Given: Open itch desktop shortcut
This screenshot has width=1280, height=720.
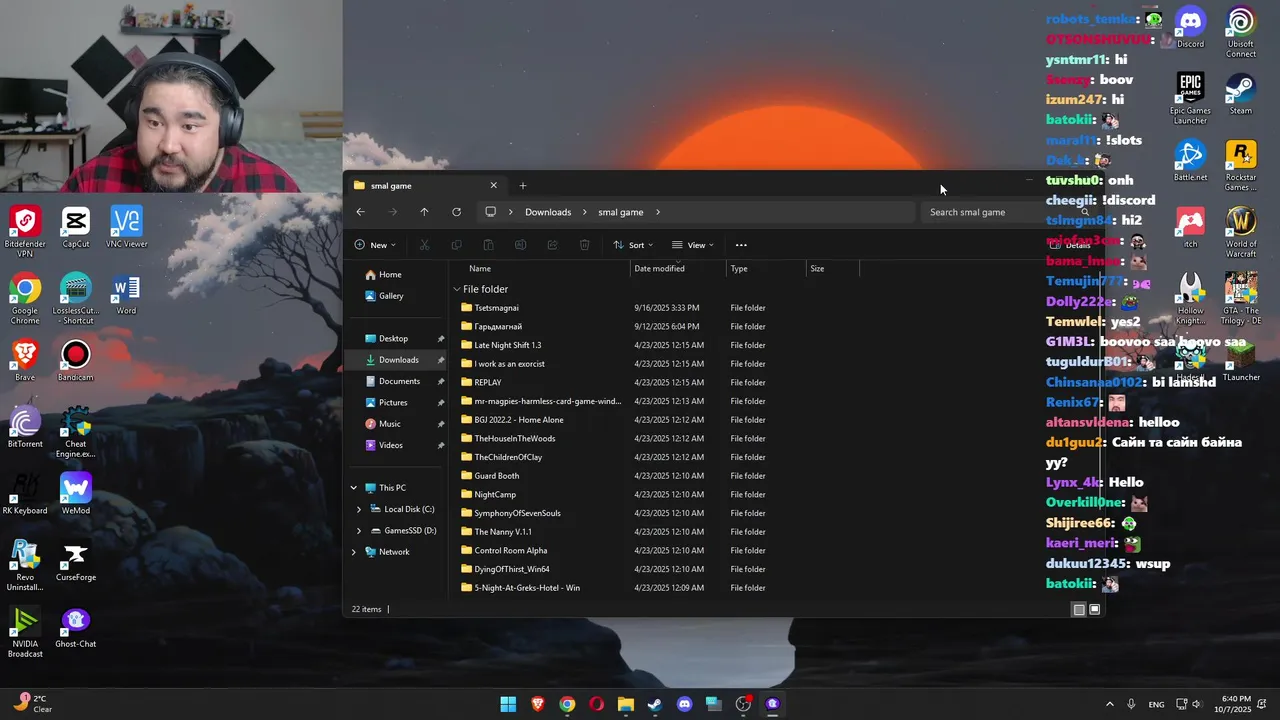Looking at the screenshot, I should 1190,227.
